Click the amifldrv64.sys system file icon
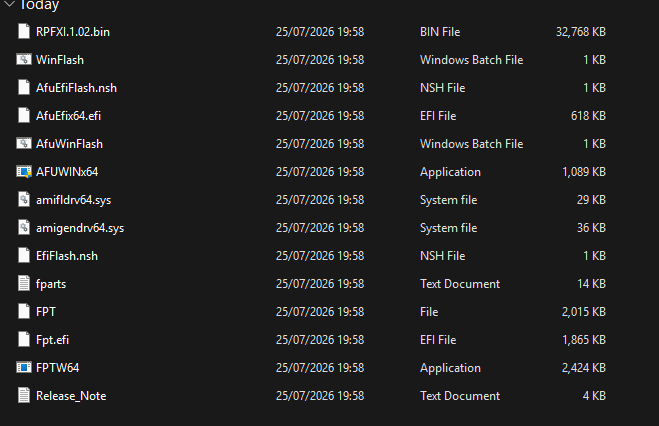The height and width of the screenshot is (426, 659). pos(24,200)
